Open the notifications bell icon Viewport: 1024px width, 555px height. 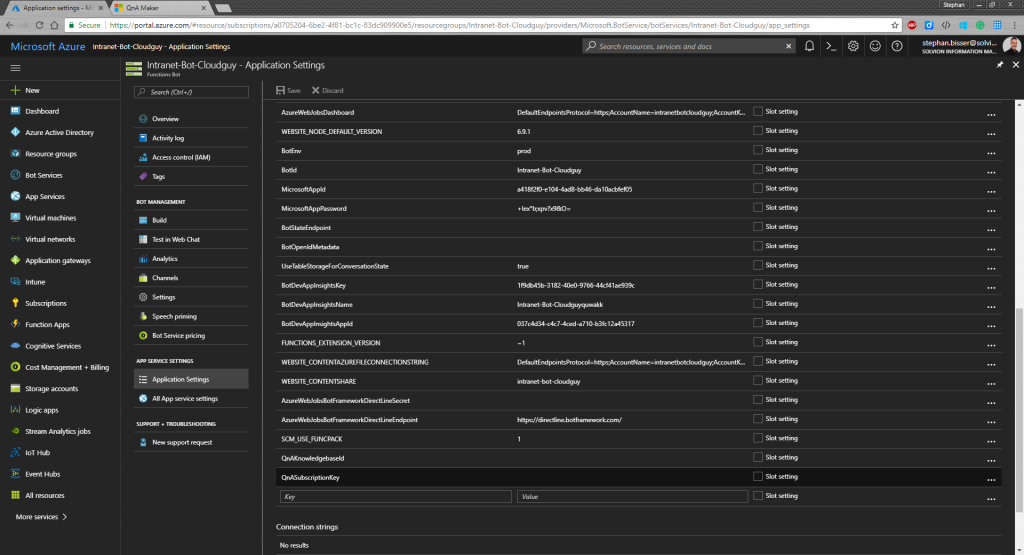[x=809, y=46]
